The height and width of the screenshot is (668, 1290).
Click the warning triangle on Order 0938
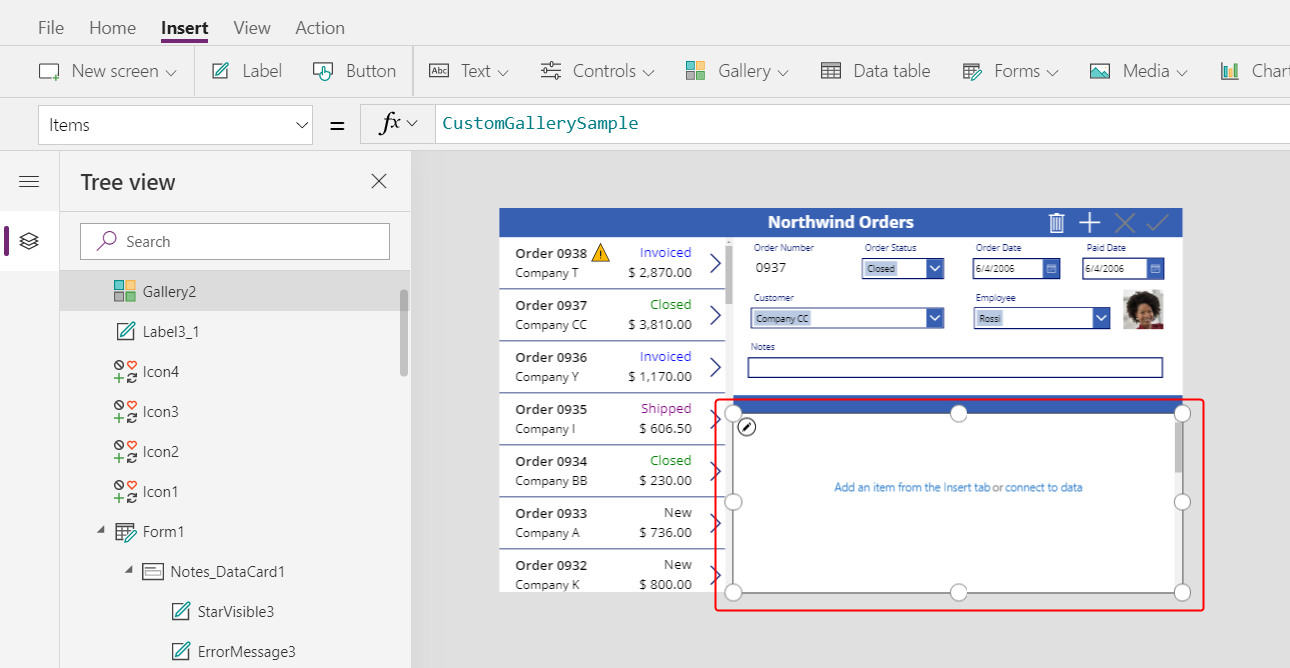coord(600,252)
